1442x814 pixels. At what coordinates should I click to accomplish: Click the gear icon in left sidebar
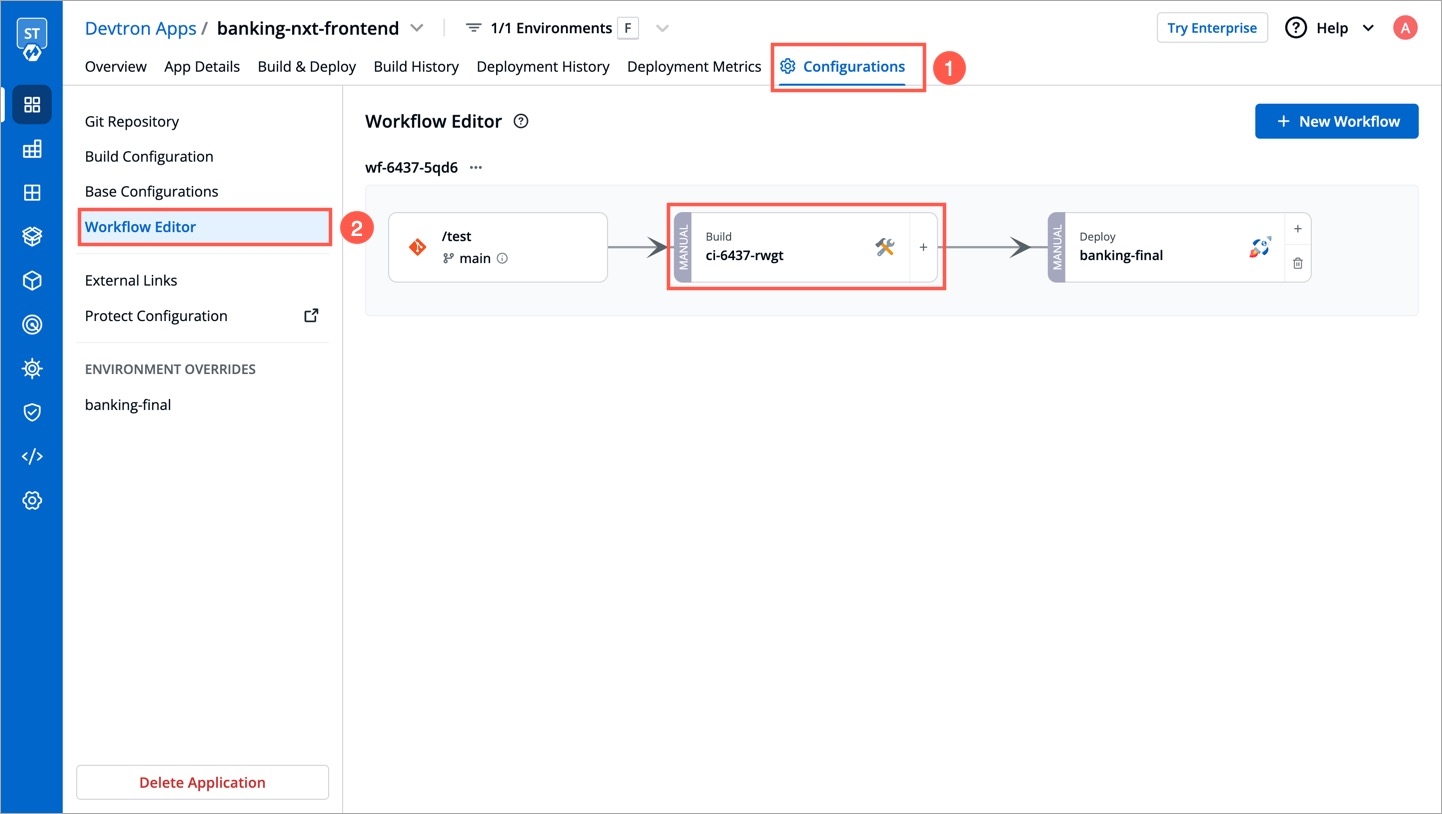(x=32, y=500)
